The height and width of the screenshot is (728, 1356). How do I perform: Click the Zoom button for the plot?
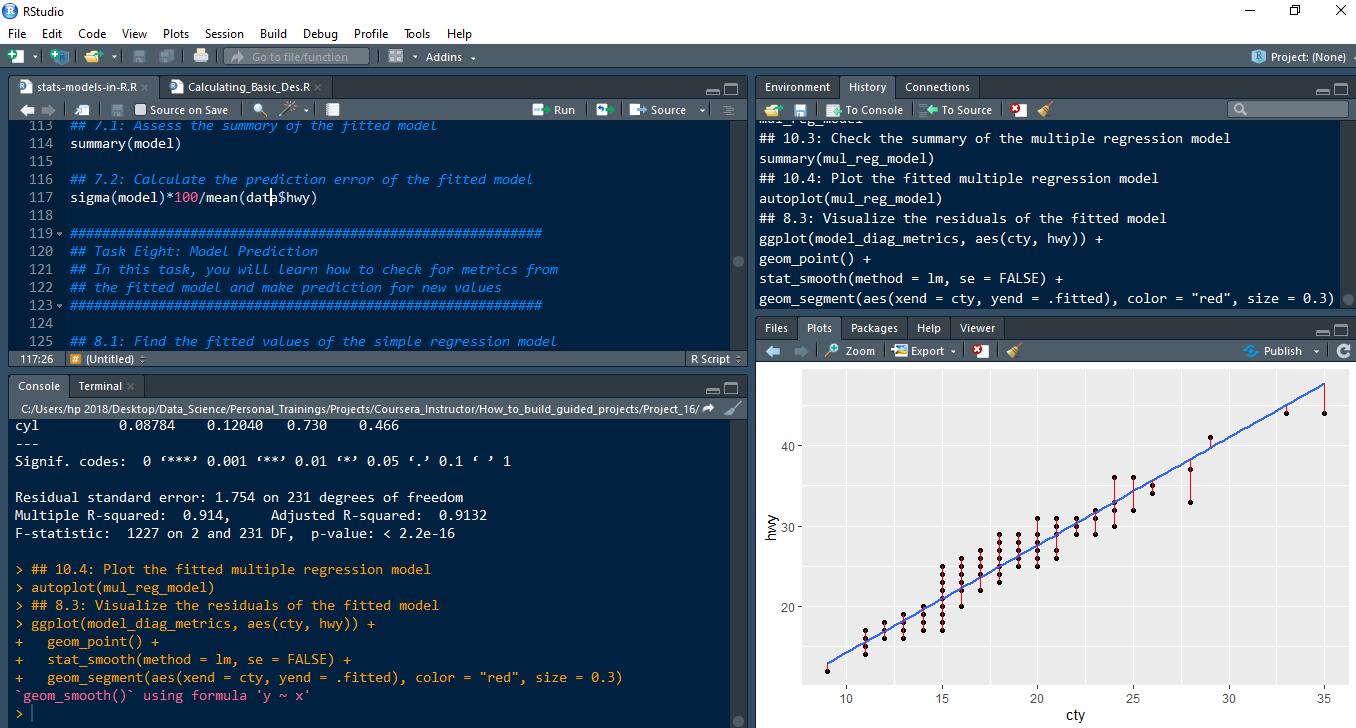tap(850, 351)
